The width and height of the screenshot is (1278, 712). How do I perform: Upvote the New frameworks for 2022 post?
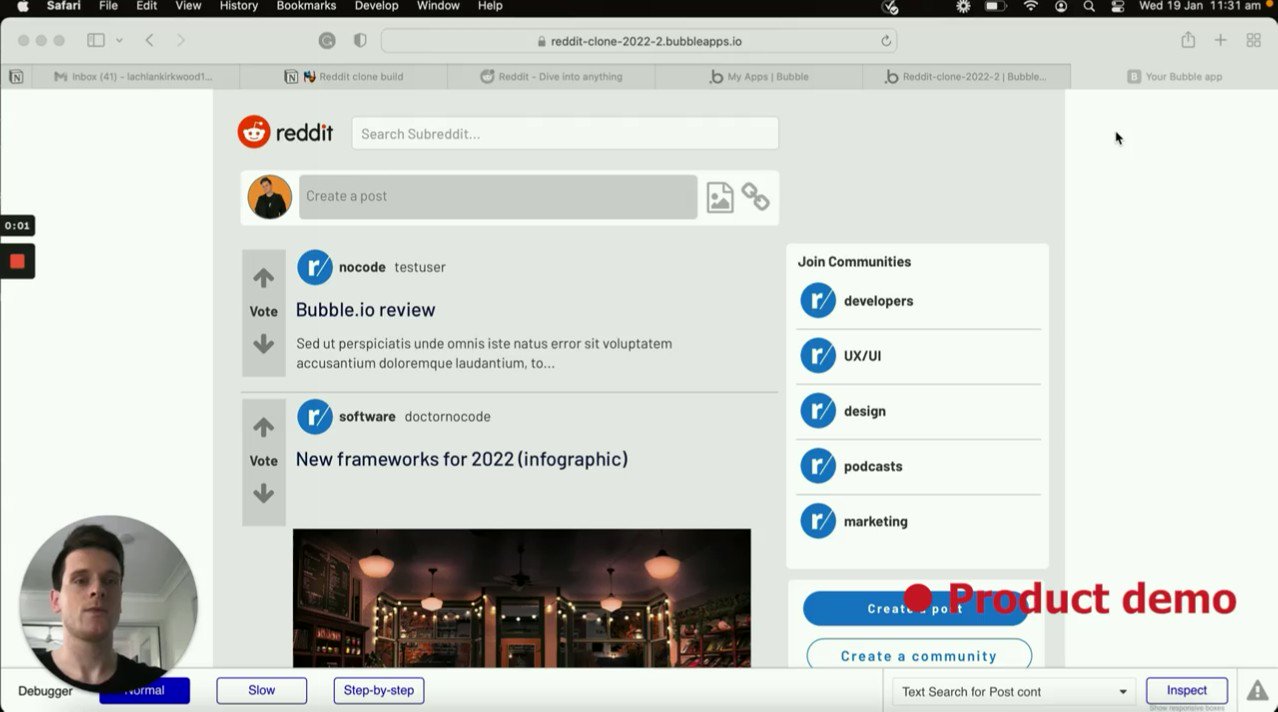pos(263,428)
